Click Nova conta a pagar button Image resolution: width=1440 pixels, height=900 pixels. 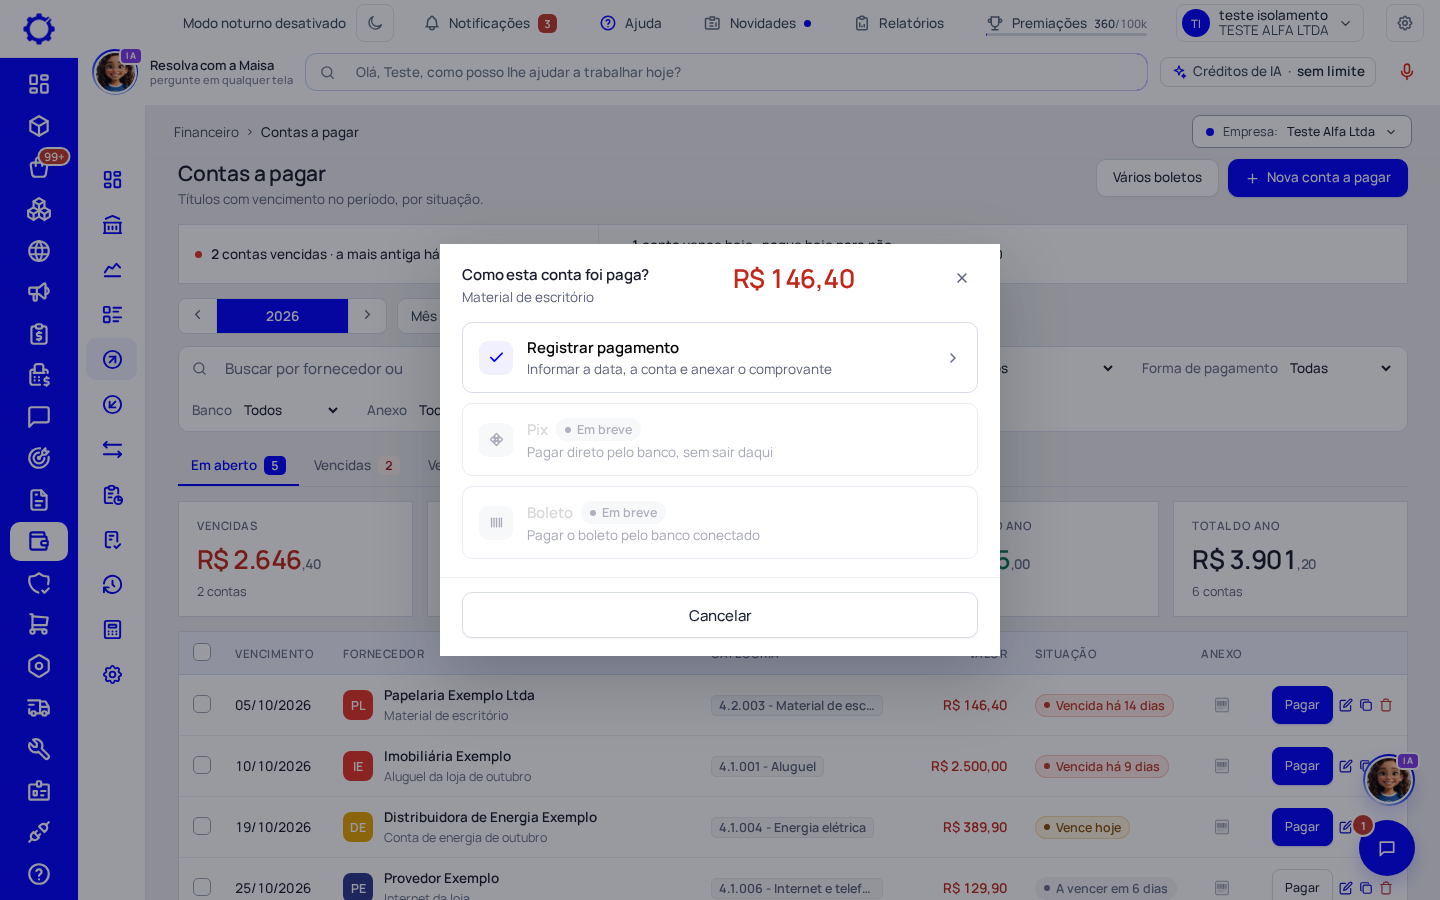point(1318,178)
